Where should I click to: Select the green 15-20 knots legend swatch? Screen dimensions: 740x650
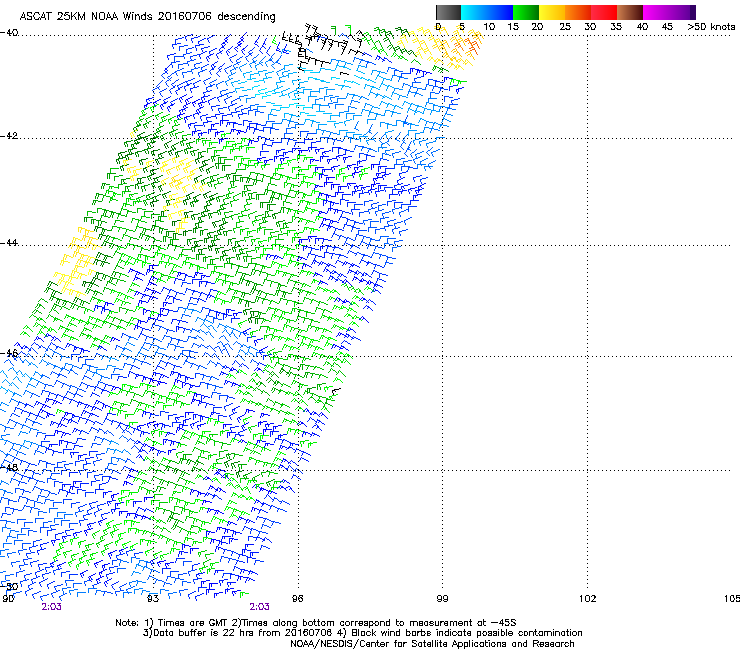[x=526, y=12]
